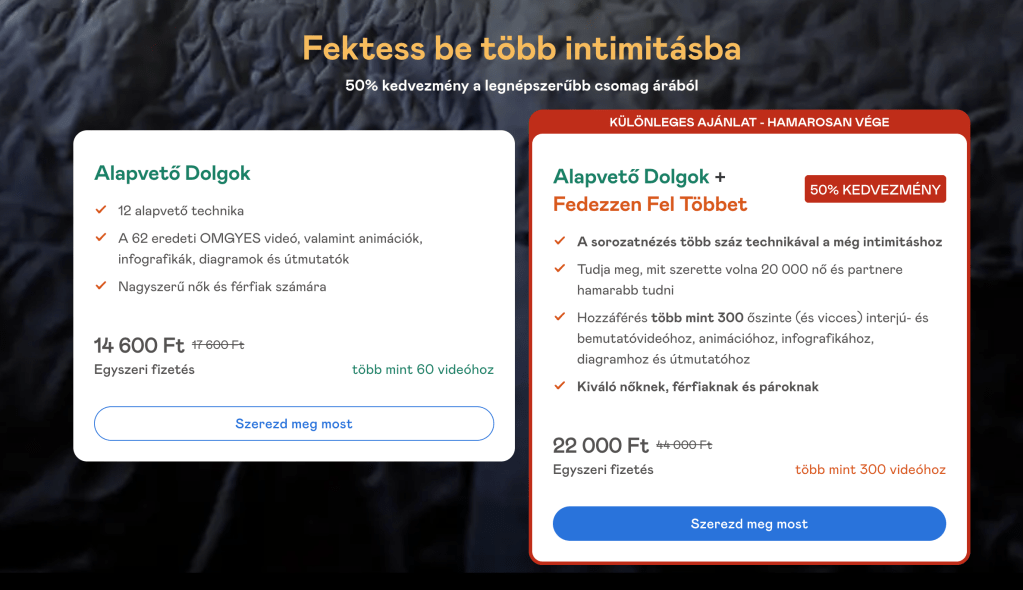Click checkmark beside "12 alapvető technika"
Screen dimensions: 1023x590
(100, 210)
